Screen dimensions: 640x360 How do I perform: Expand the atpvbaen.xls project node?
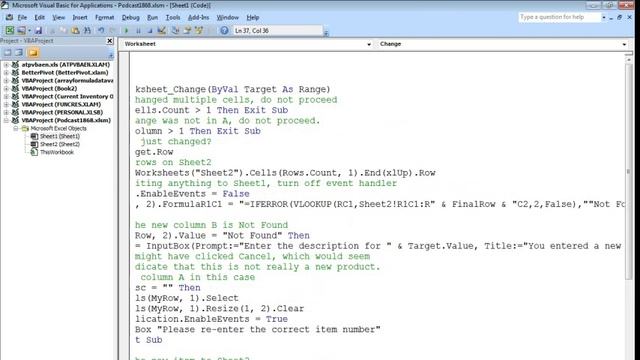tap(6, 64)
